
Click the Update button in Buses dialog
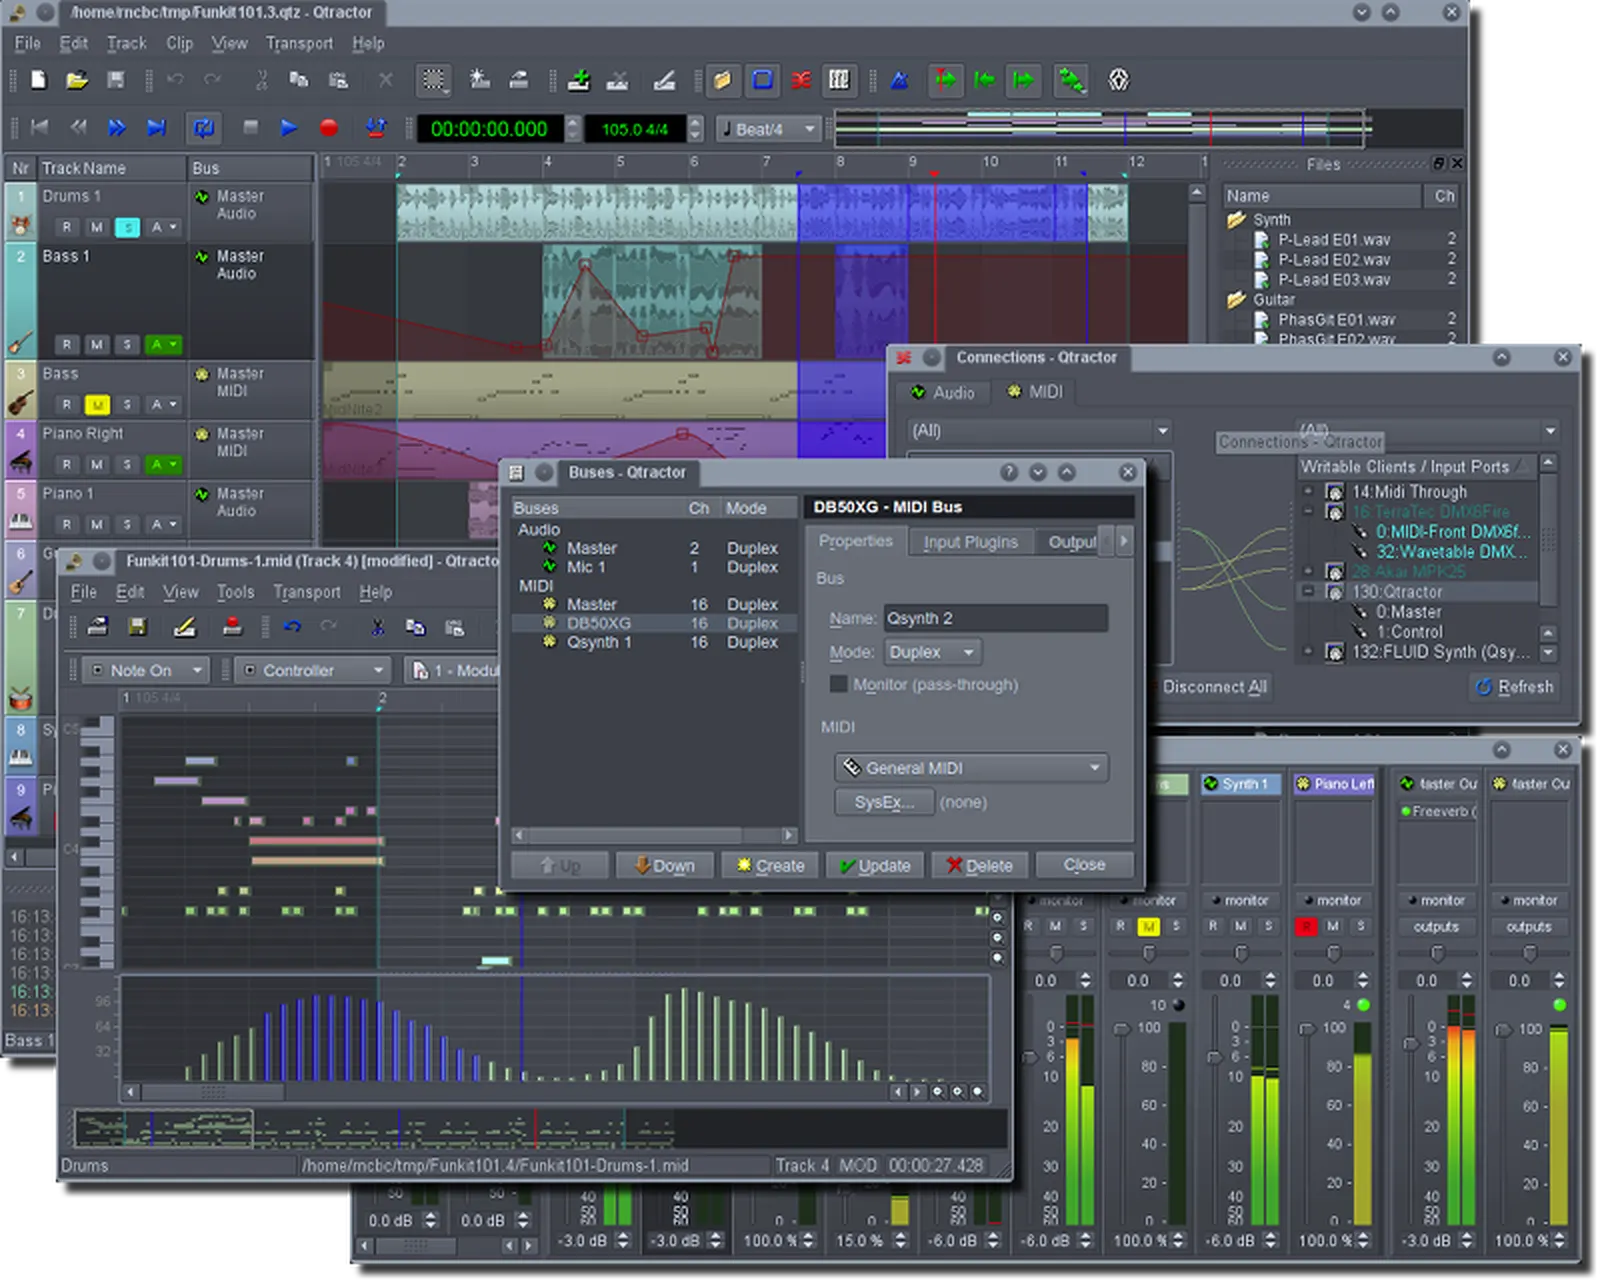pyautogui.click(x=875, y=866)
